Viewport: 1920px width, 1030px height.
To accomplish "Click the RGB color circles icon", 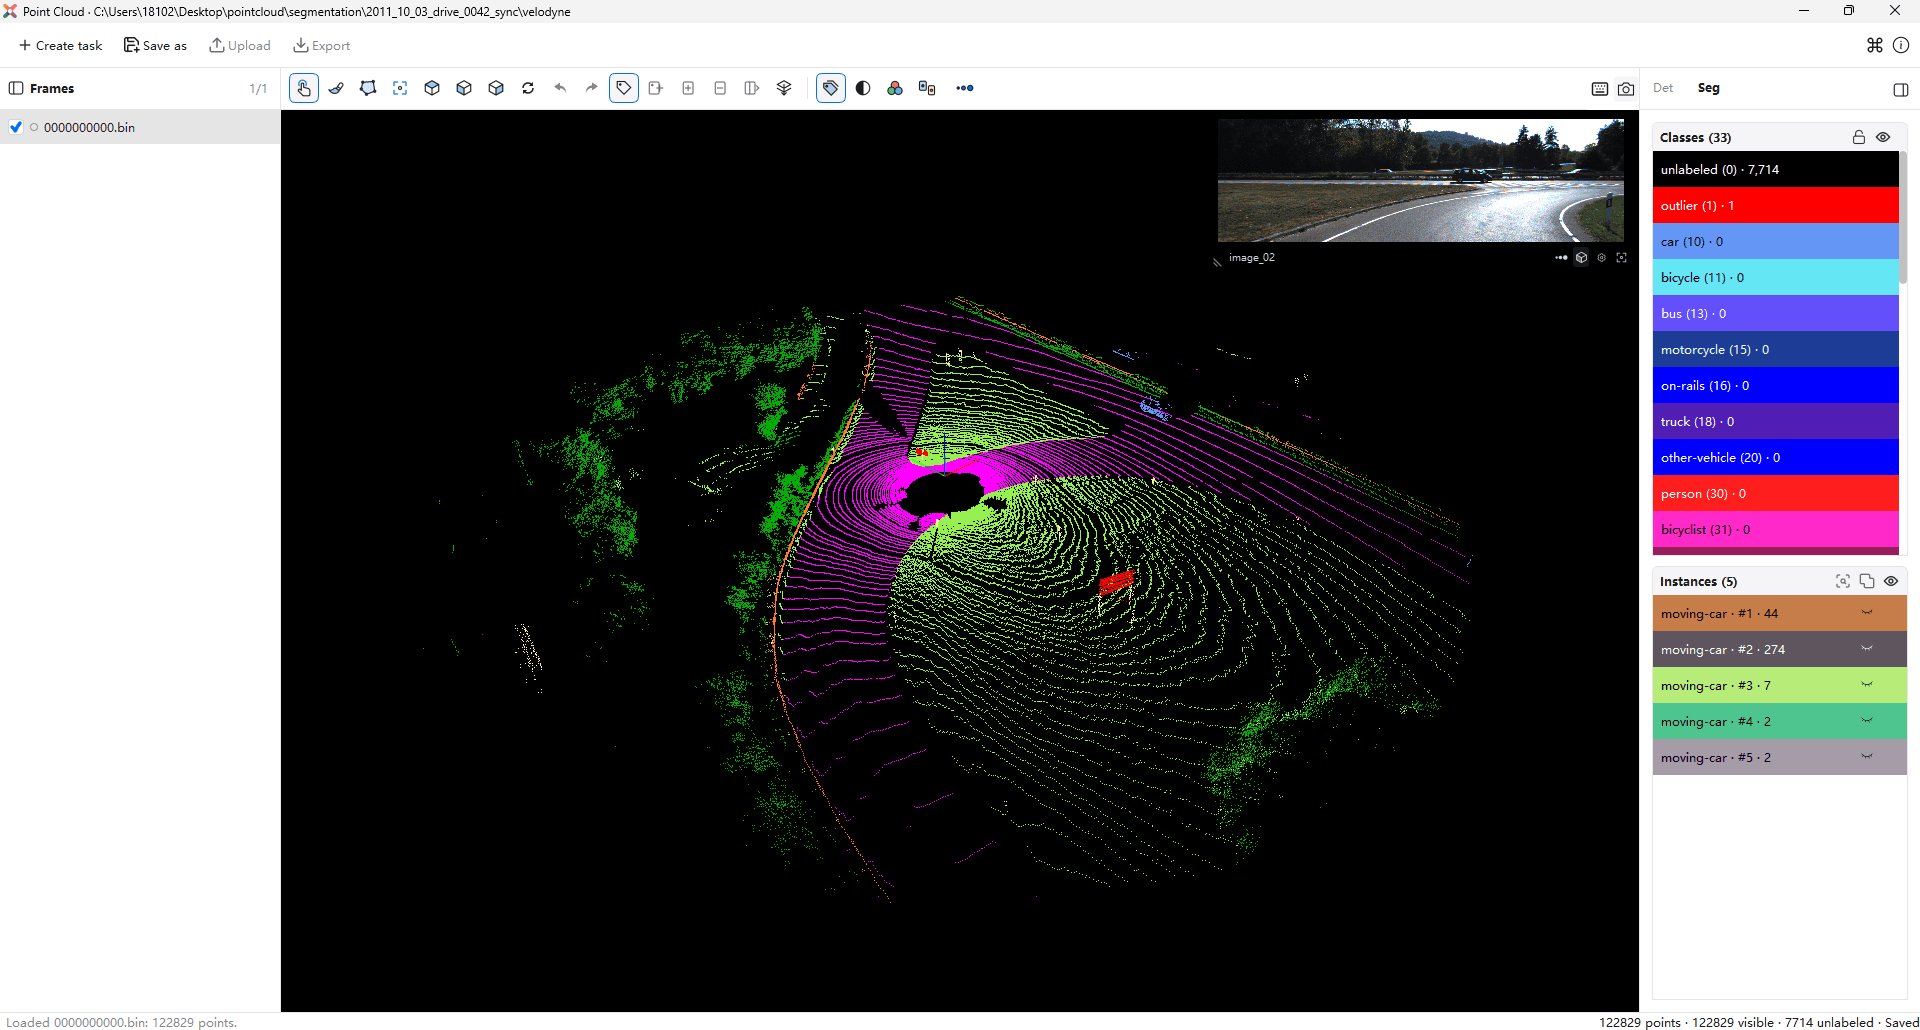I will click(x=895, y=88).
